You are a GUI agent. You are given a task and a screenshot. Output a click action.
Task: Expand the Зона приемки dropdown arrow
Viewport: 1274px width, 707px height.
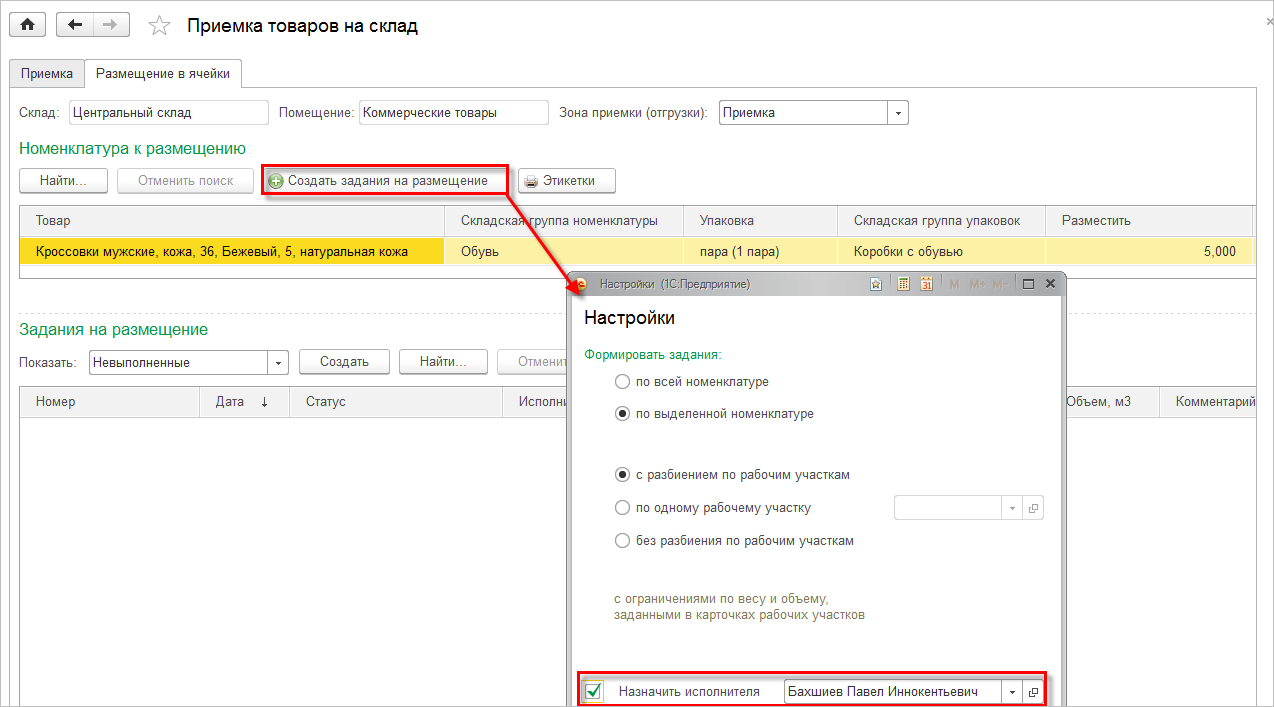click(898, 113)
